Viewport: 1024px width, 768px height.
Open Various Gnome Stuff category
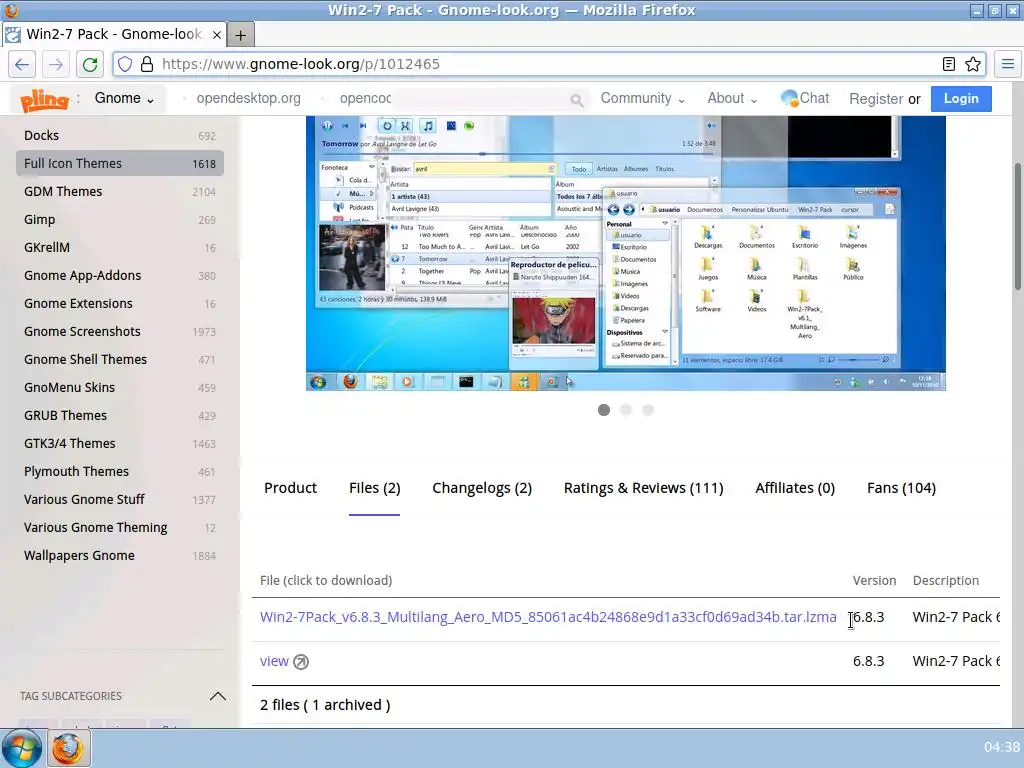120,500
